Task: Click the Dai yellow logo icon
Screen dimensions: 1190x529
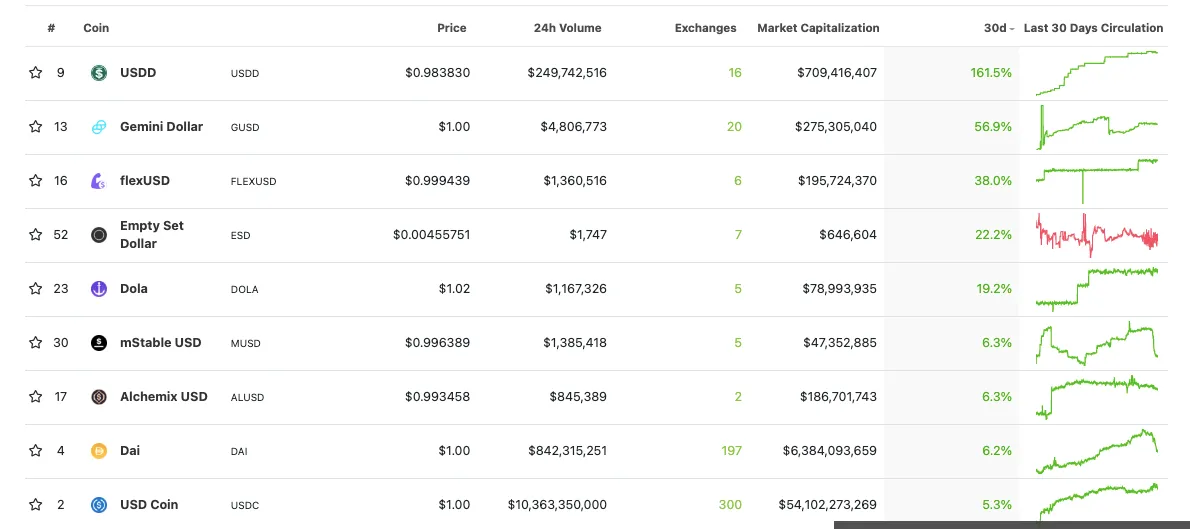Action: point(99,450)
